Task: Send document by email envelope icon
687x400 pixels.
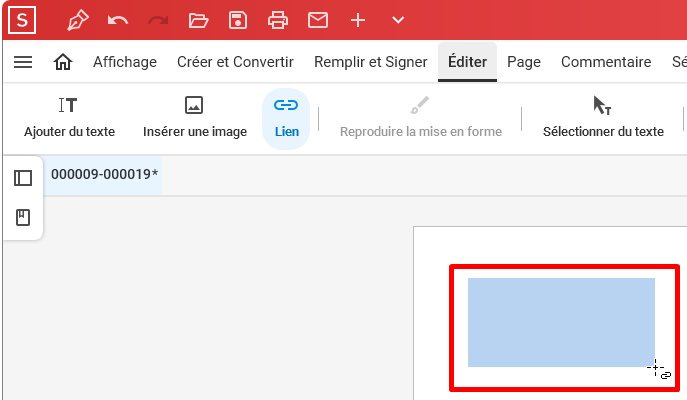Action: tap(318, 20)
